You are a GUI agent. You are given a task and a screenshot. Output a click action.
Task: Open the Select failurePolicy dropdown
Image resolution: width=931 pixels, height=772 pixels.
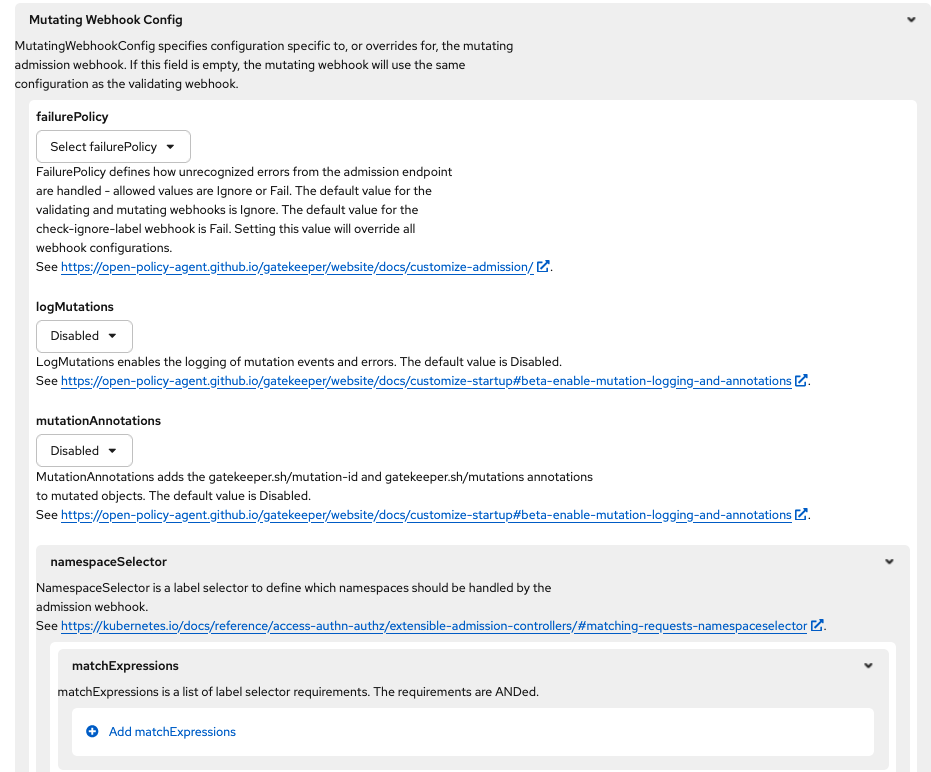(x=113, y=147)
